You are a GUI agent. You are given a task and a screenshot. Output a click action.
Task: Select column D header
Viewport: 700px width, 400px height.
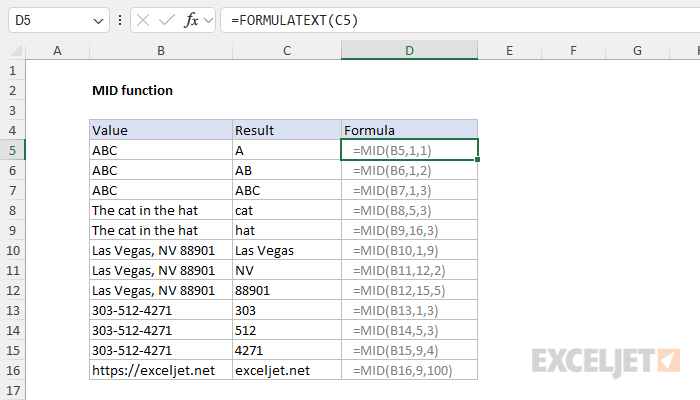coord(409,50)
